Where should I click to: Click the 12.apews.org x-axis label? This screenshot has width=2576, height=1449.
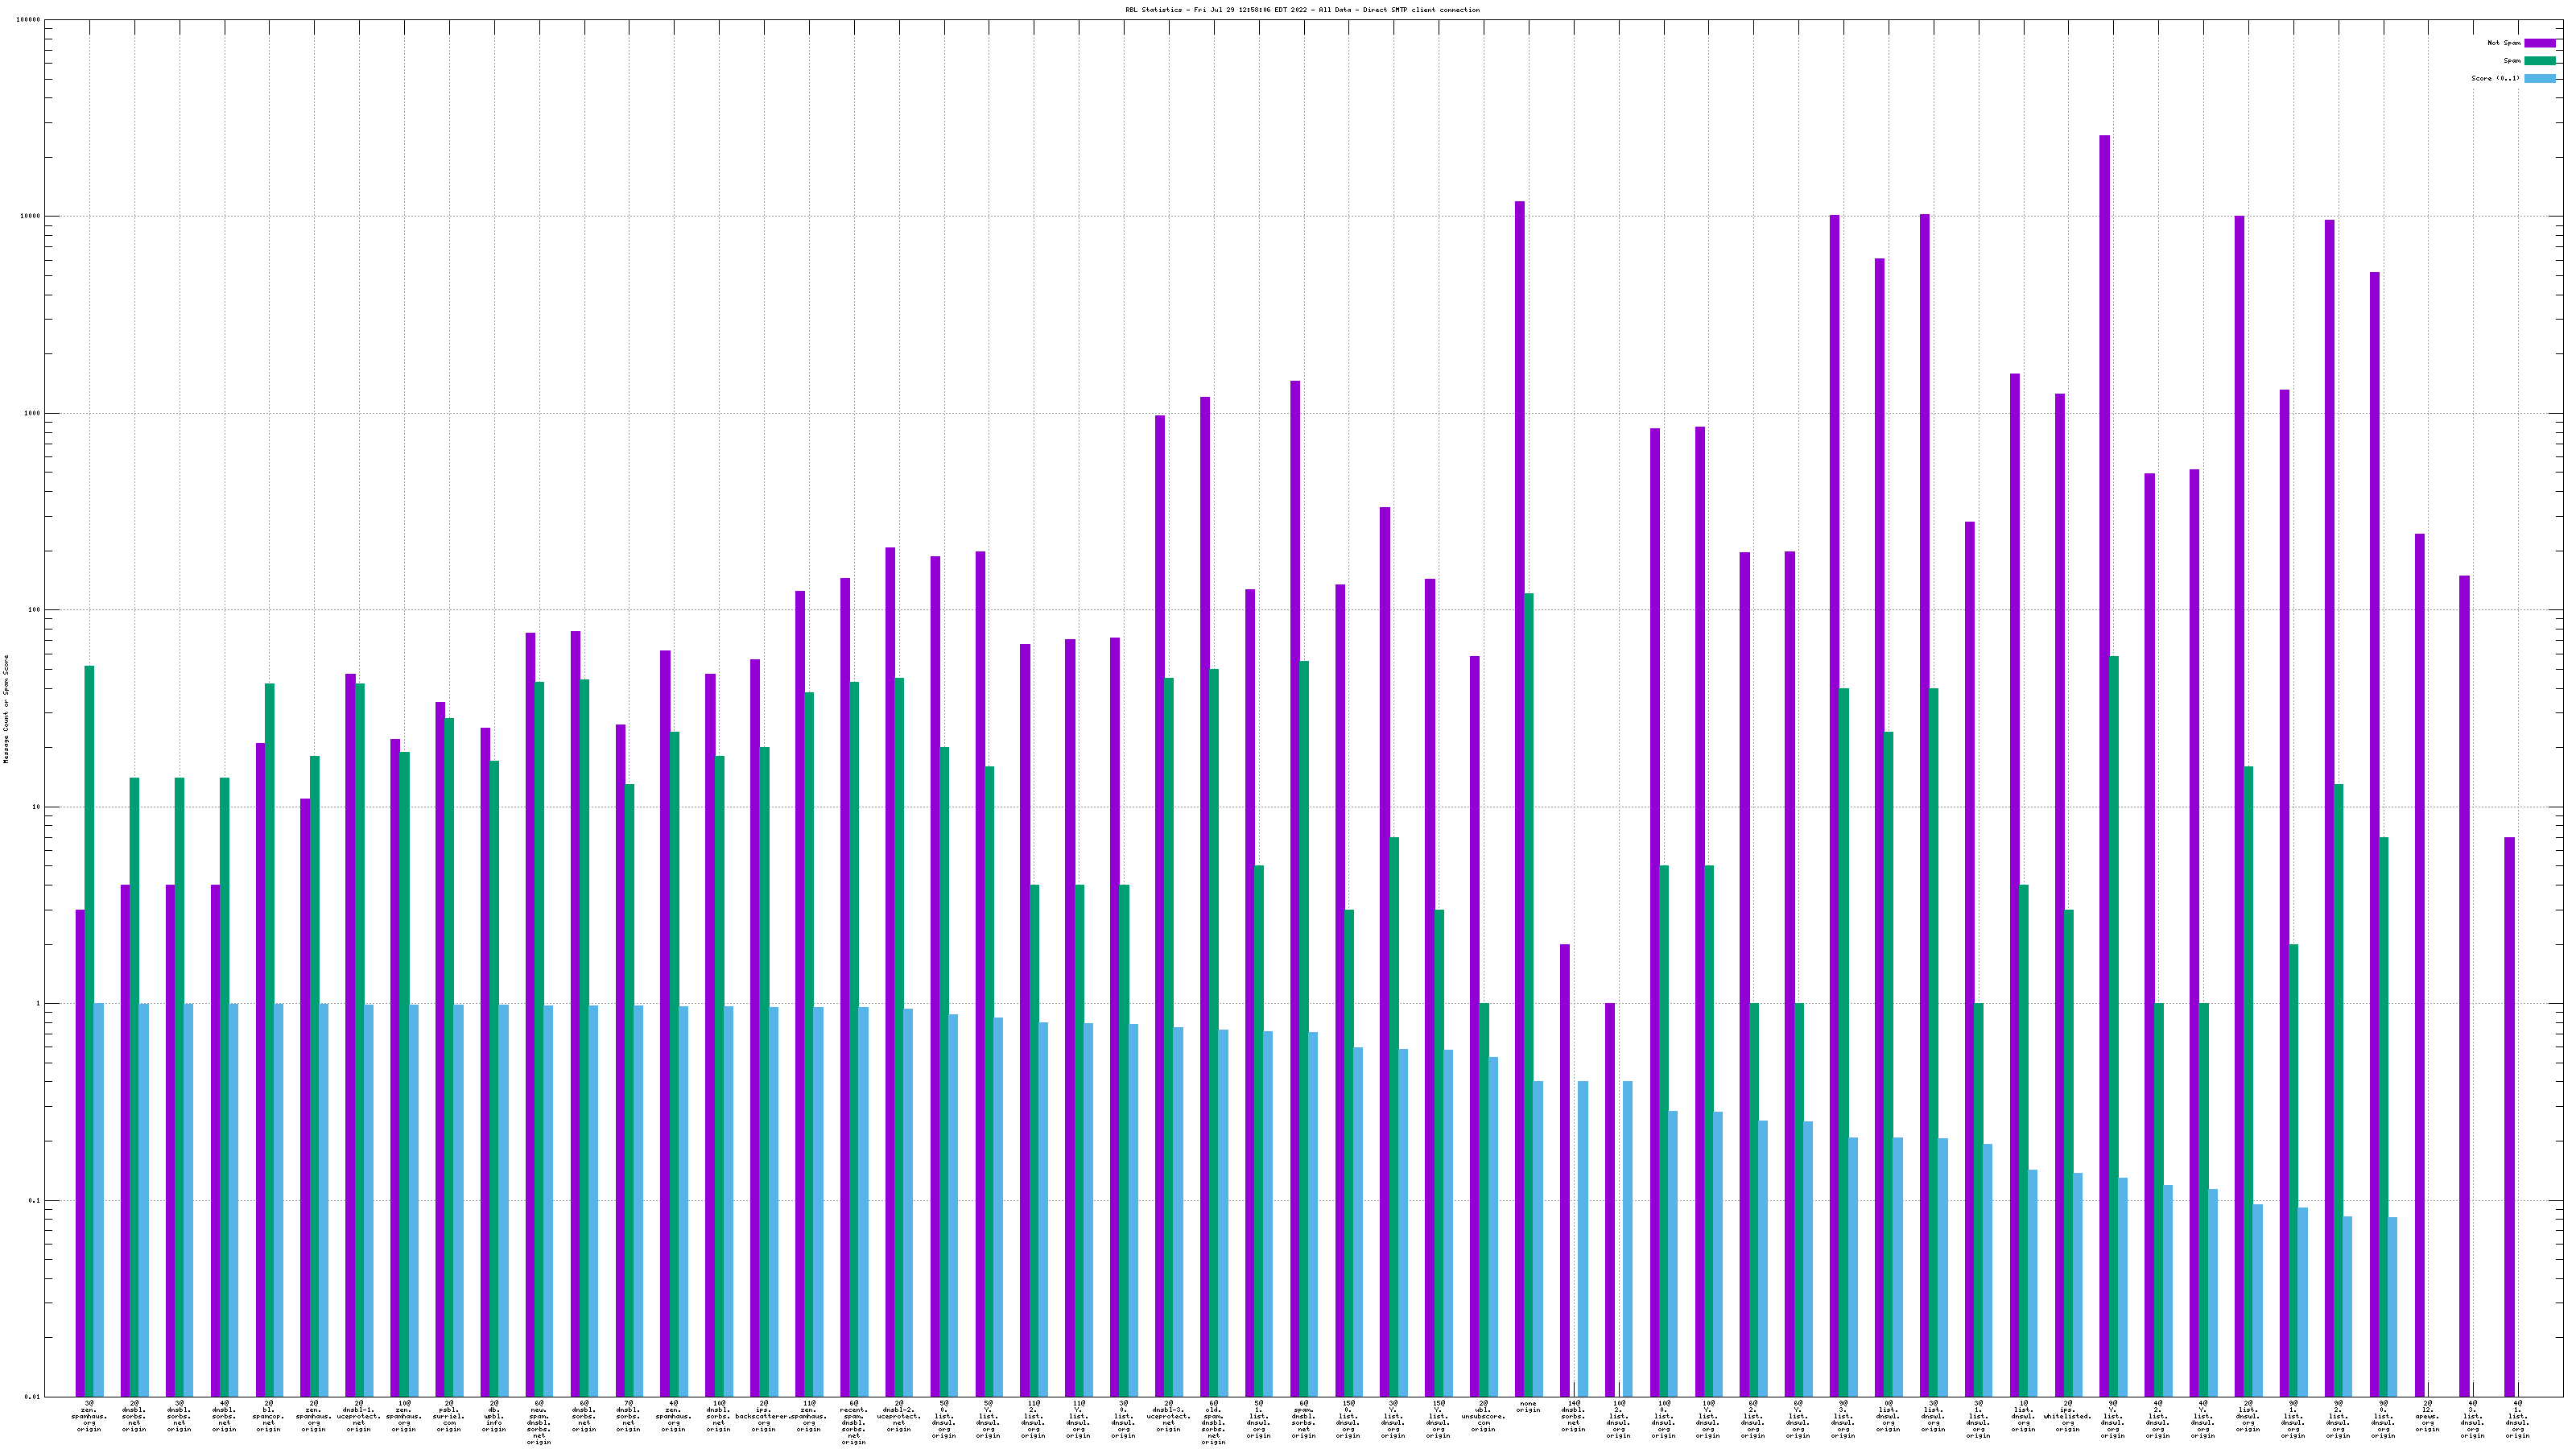tap(2427, 1416)
